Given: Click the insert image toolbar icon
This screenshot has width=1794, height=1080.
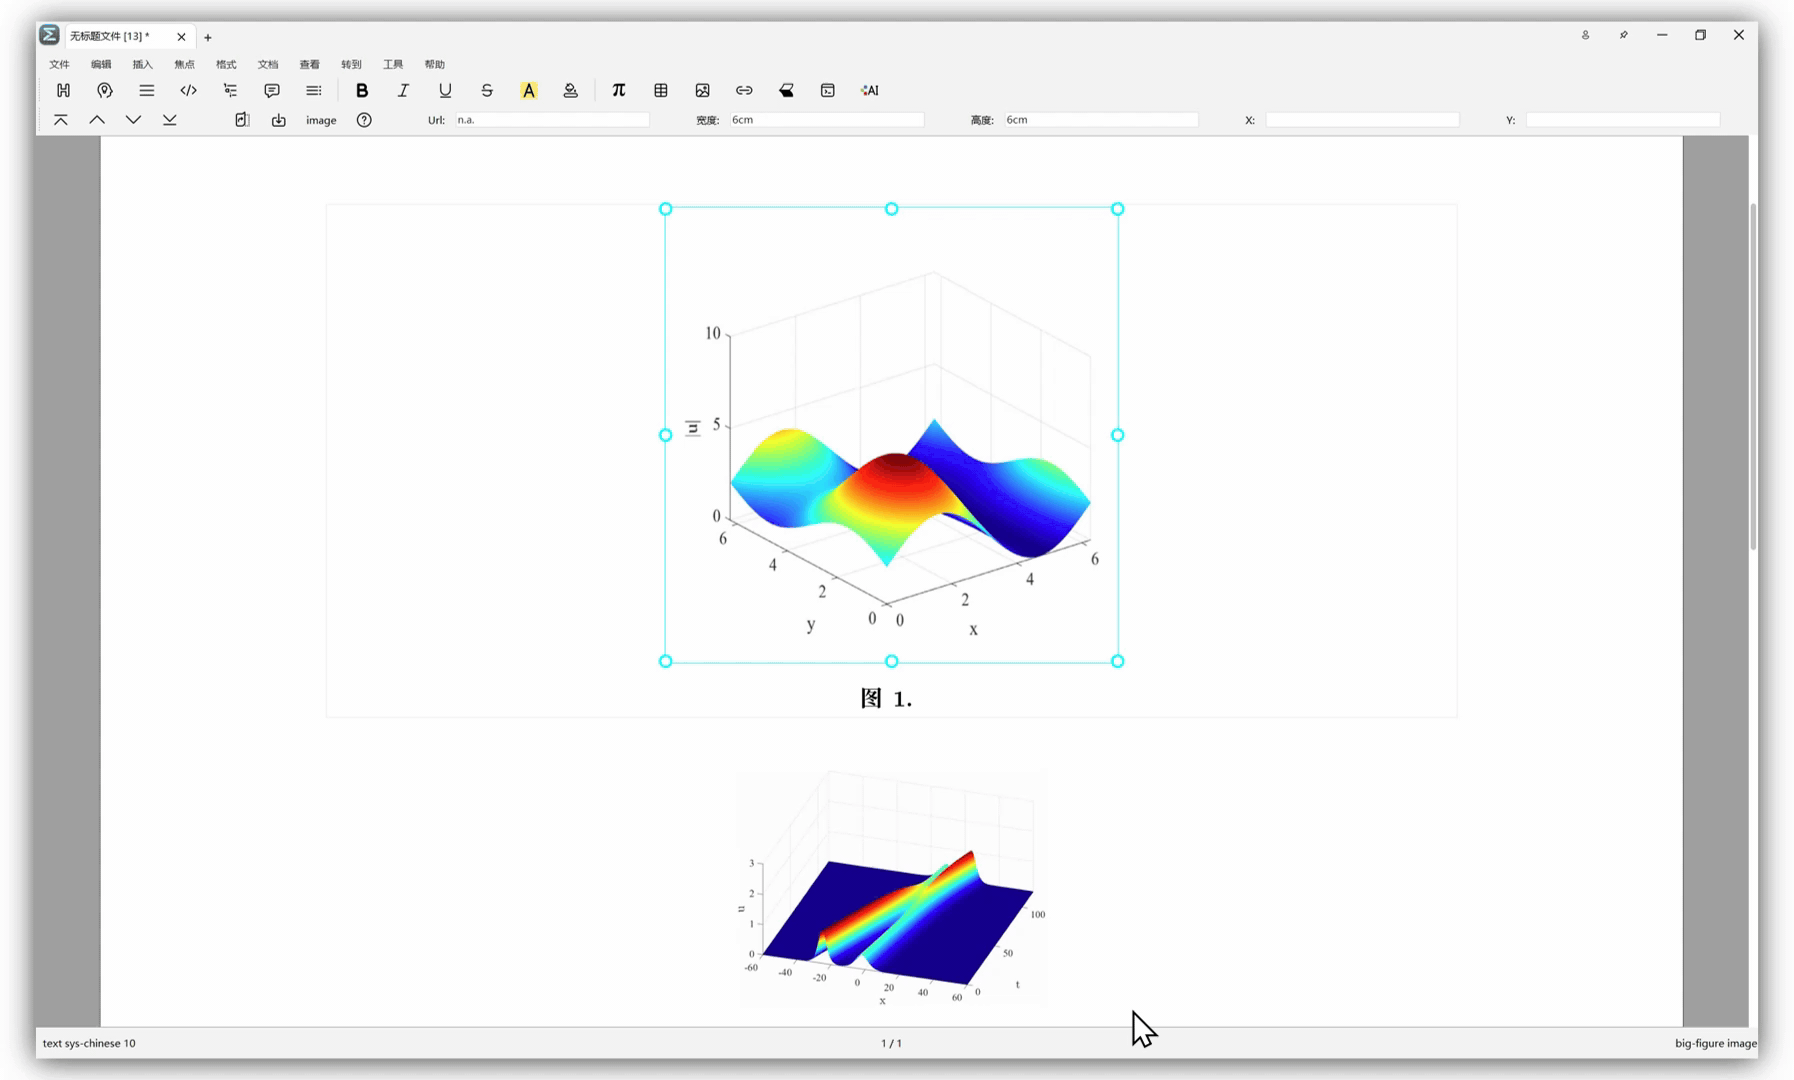Looking at the screenshot, I should point(702,90).
